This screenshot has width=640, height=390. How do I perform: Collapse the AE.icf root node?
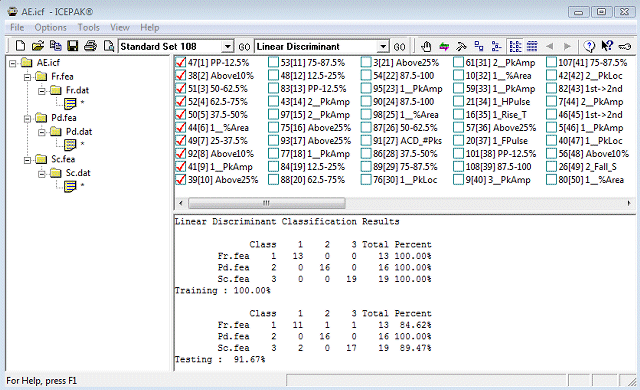(13, 64)
